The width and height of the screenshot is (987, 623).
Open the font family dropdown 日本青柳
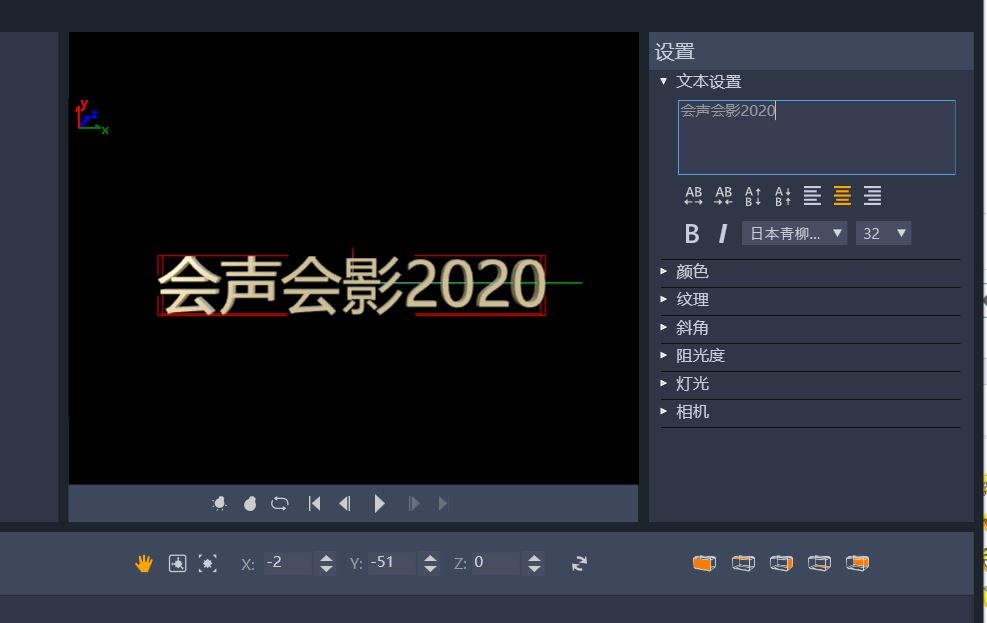(x=794, y=233)
